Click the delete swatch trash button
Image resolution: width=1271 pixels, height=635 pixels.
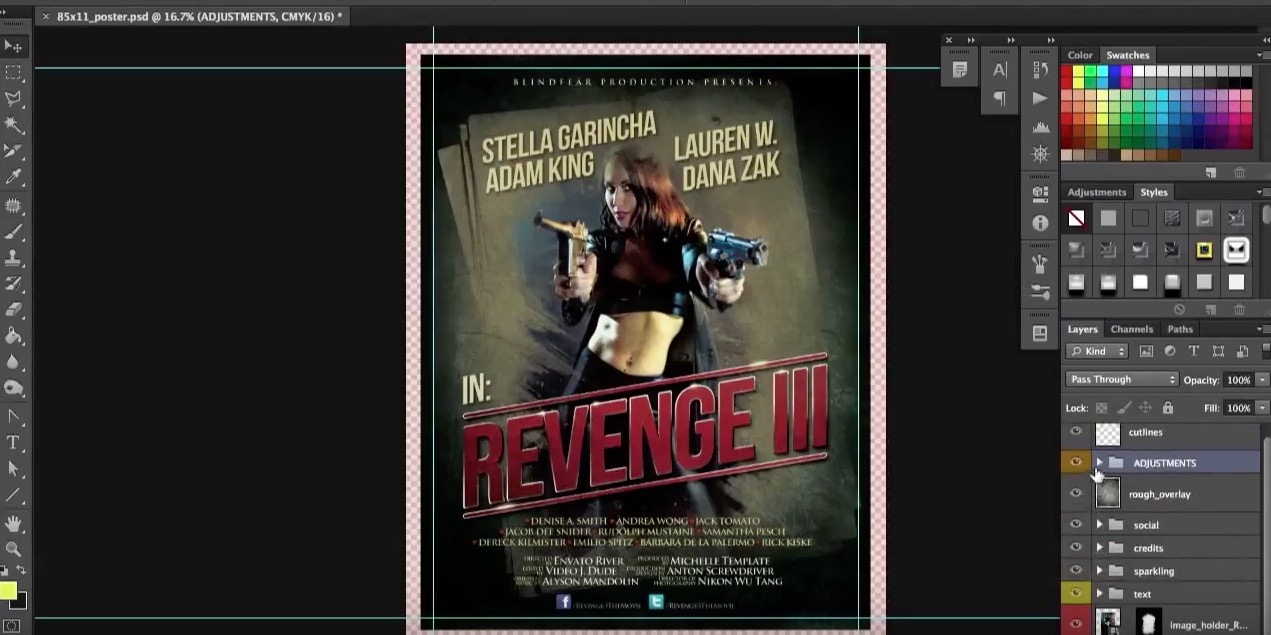click(x=1240, y=173)
